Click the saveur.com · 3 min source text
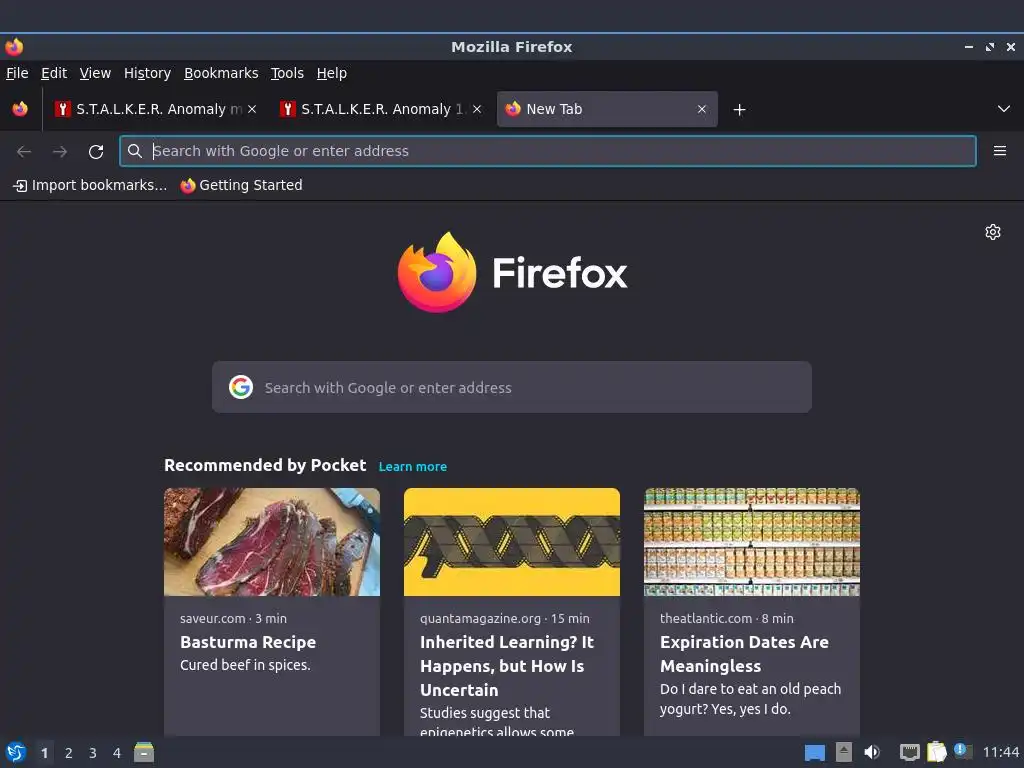 [x=233, y=618]
